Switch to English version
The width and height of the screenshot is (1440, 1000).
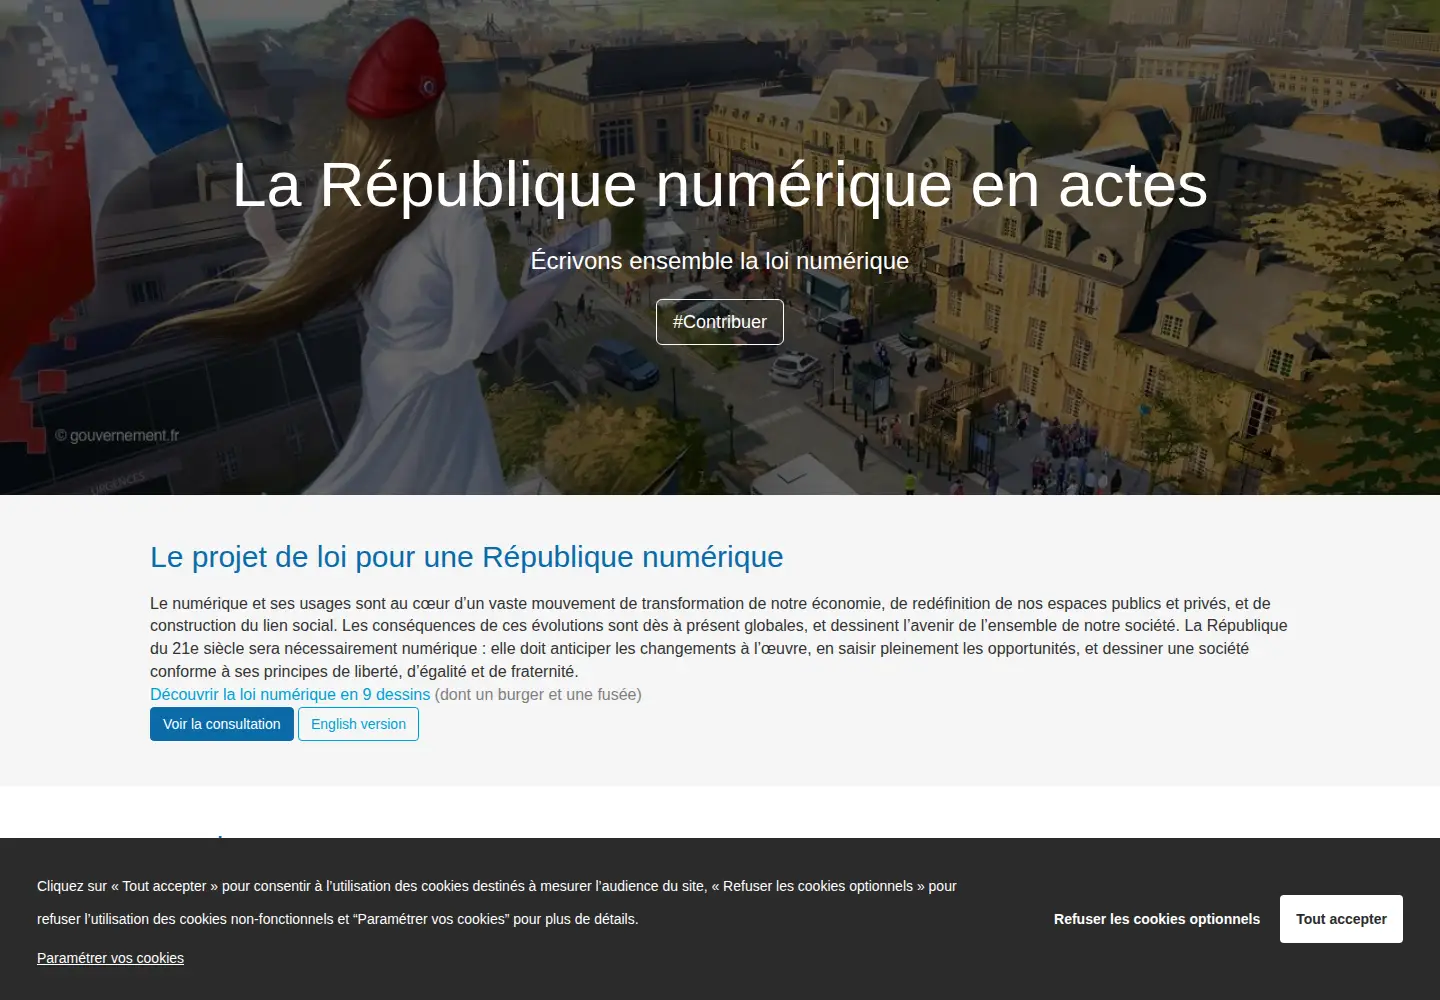pos(358,724)
